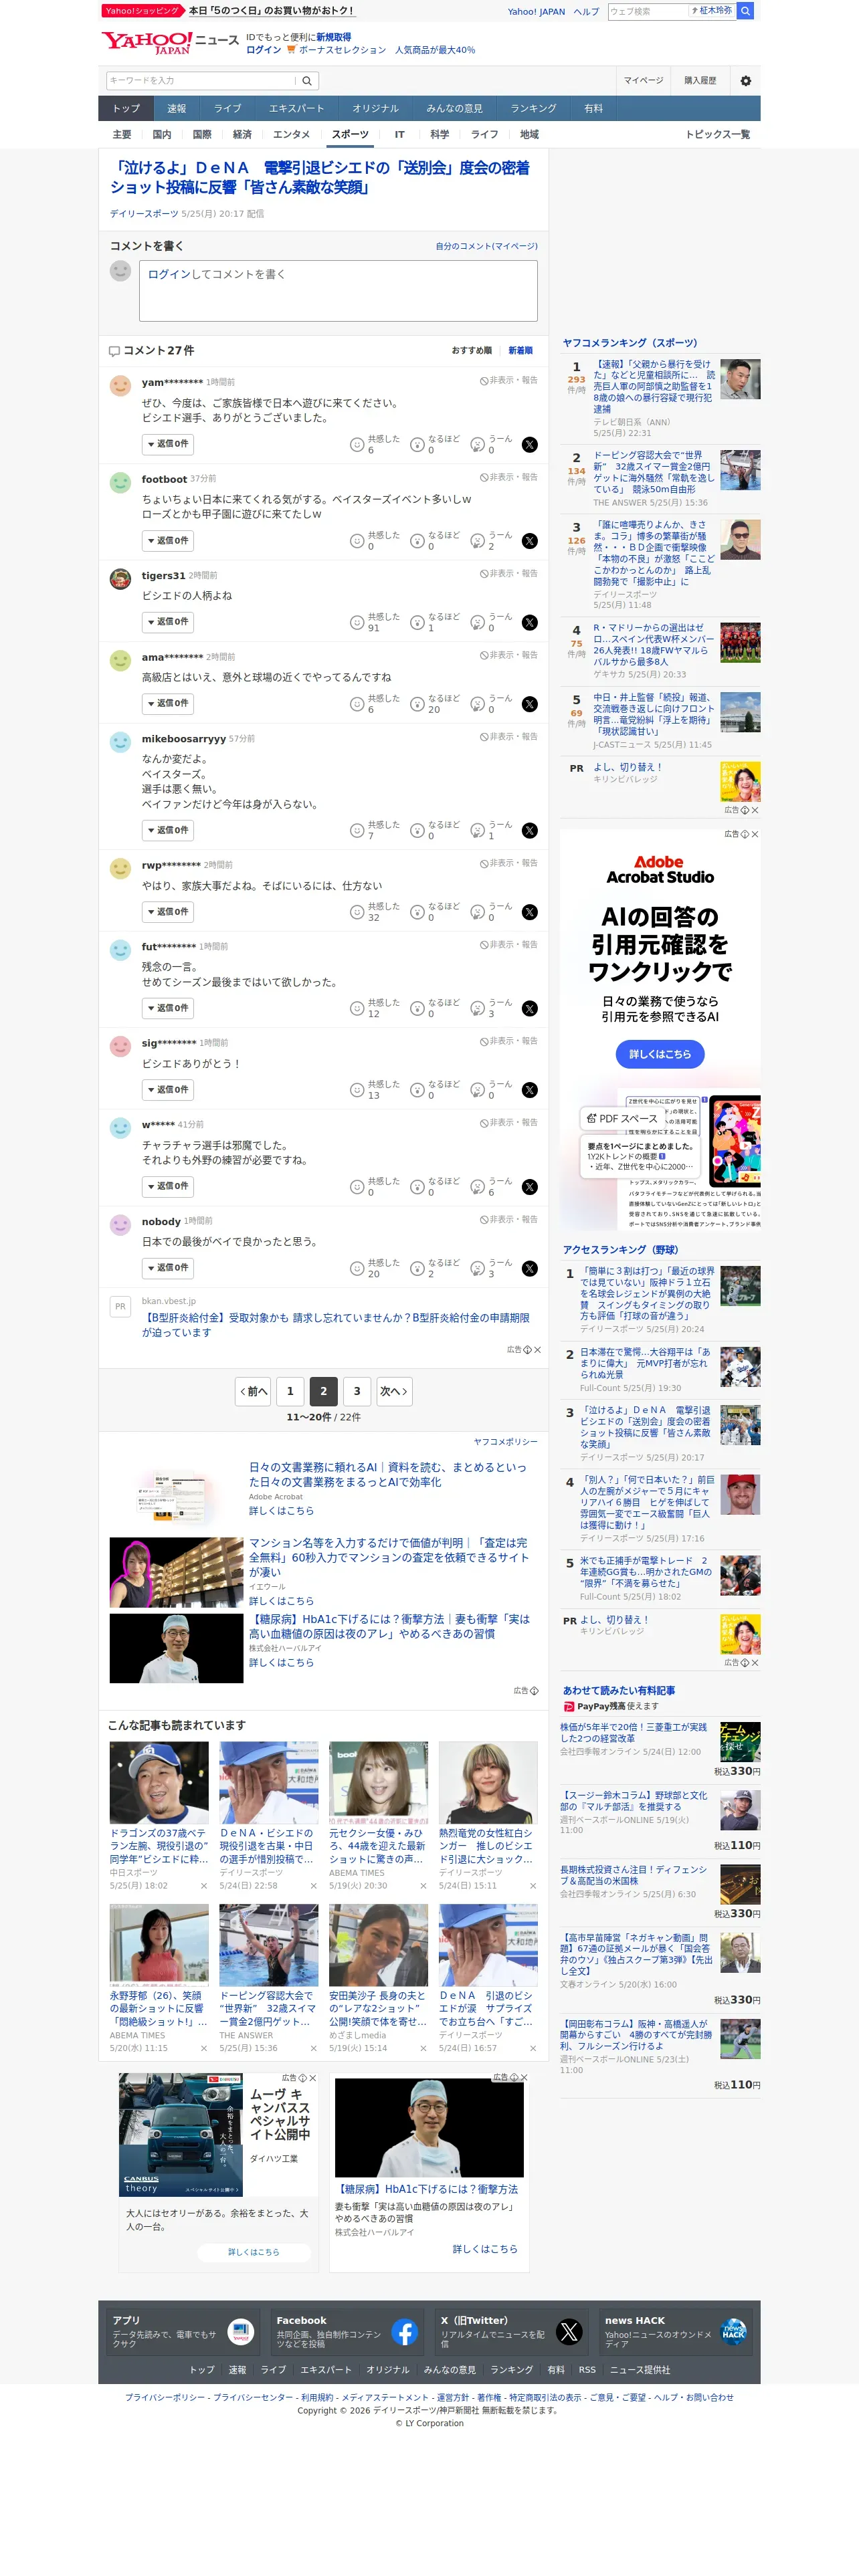Open the ランキング tab
859x2576 pixels.
[533, 109]
